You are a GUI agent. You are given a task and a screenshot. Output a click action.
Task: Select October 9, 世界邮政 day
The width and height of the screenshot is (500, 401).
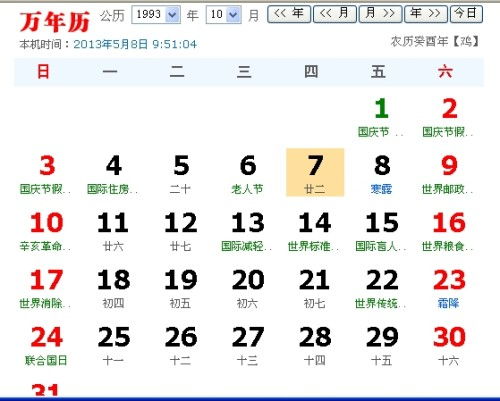pyautogui.click(x=449, y=174)
